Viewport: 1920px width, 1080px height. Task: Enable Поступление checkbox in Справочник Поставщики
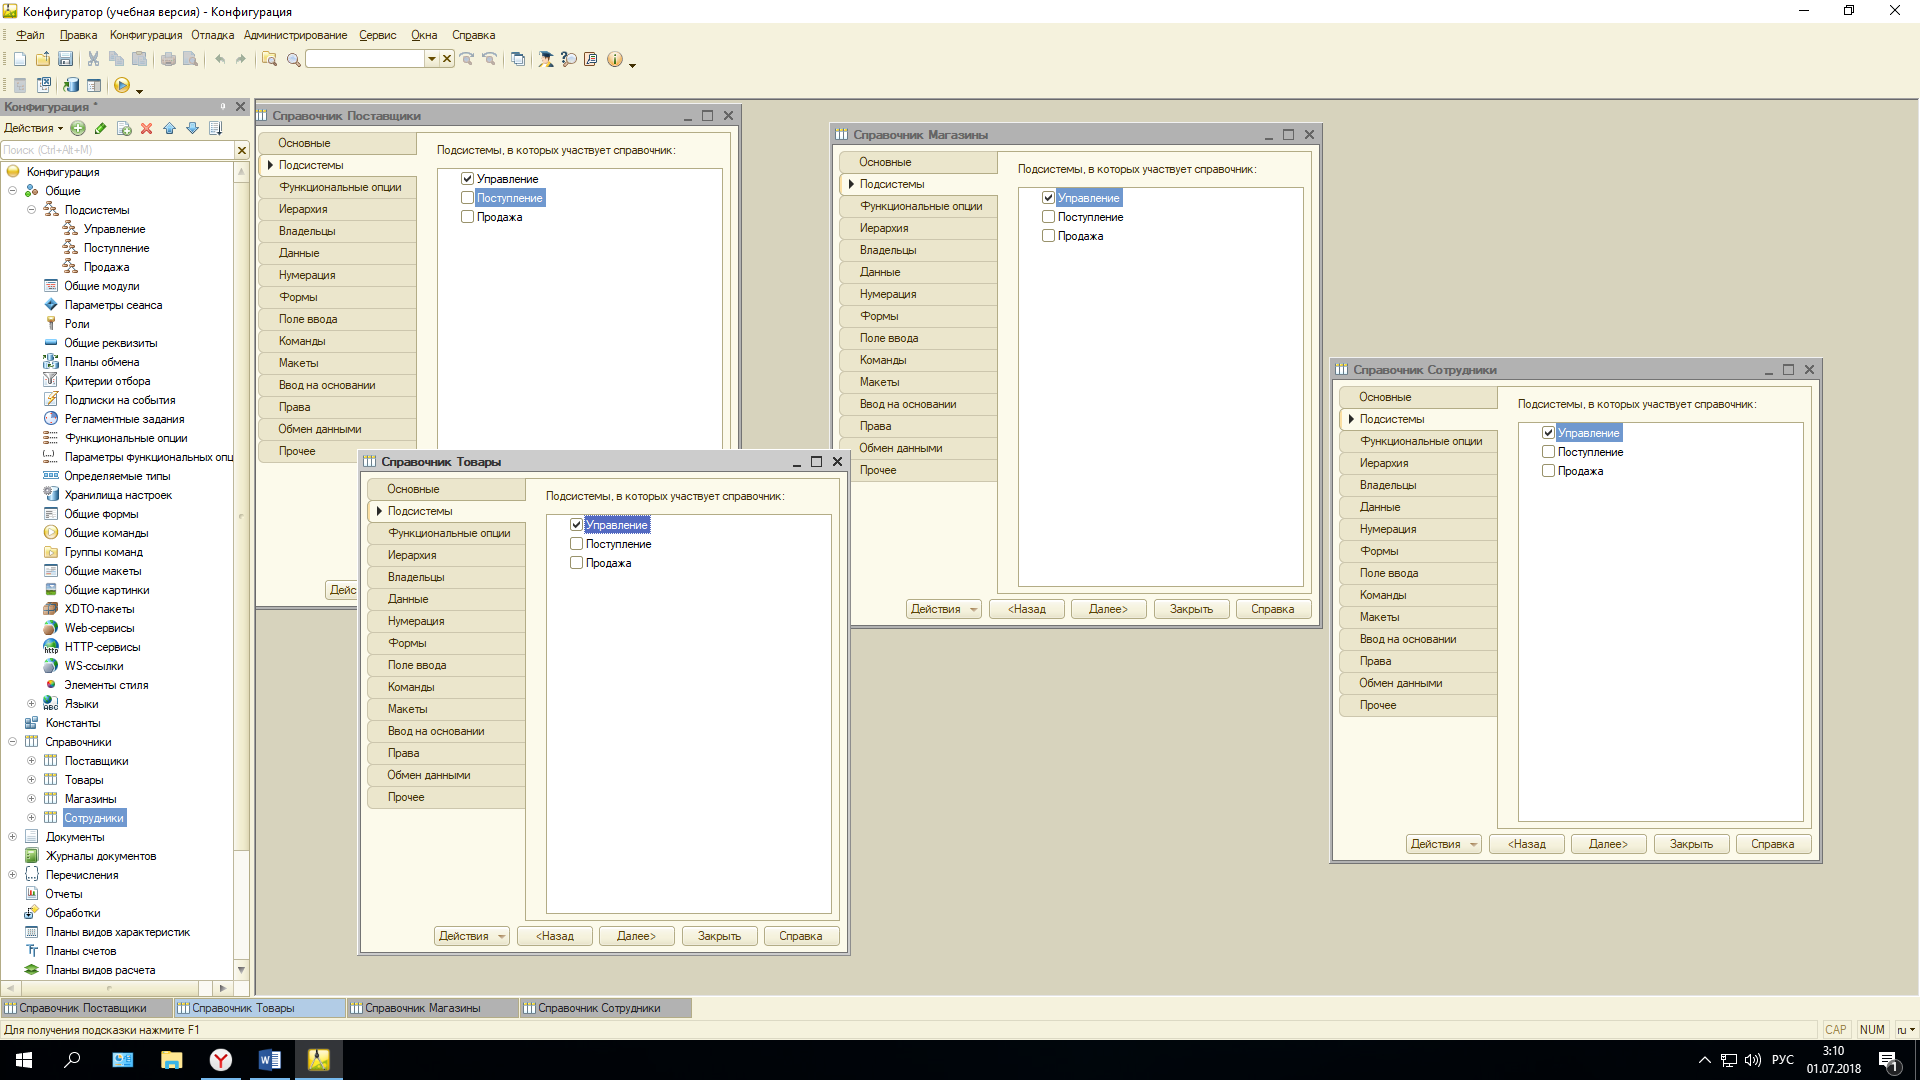click(x=467, y=198)
